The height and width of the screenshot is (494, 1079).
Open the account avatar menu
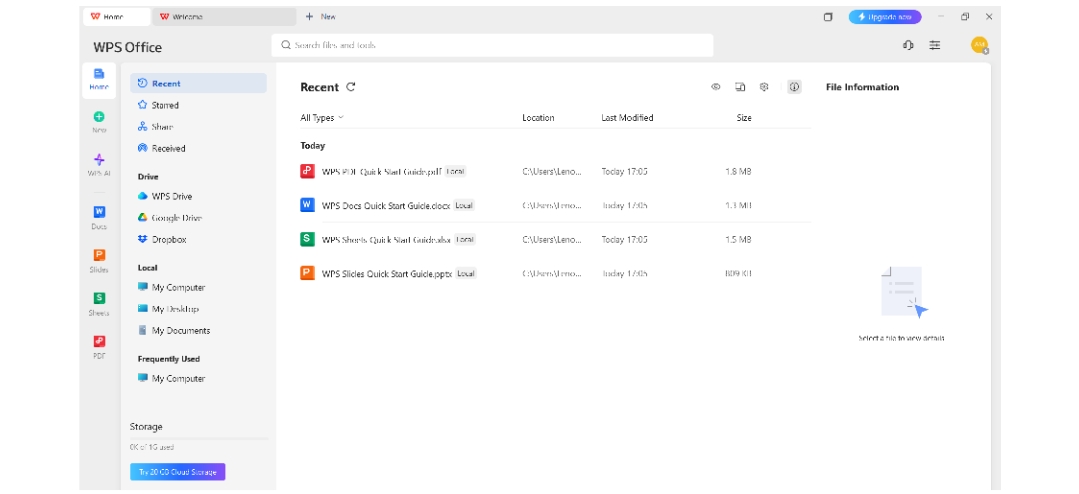pos(979,45)
